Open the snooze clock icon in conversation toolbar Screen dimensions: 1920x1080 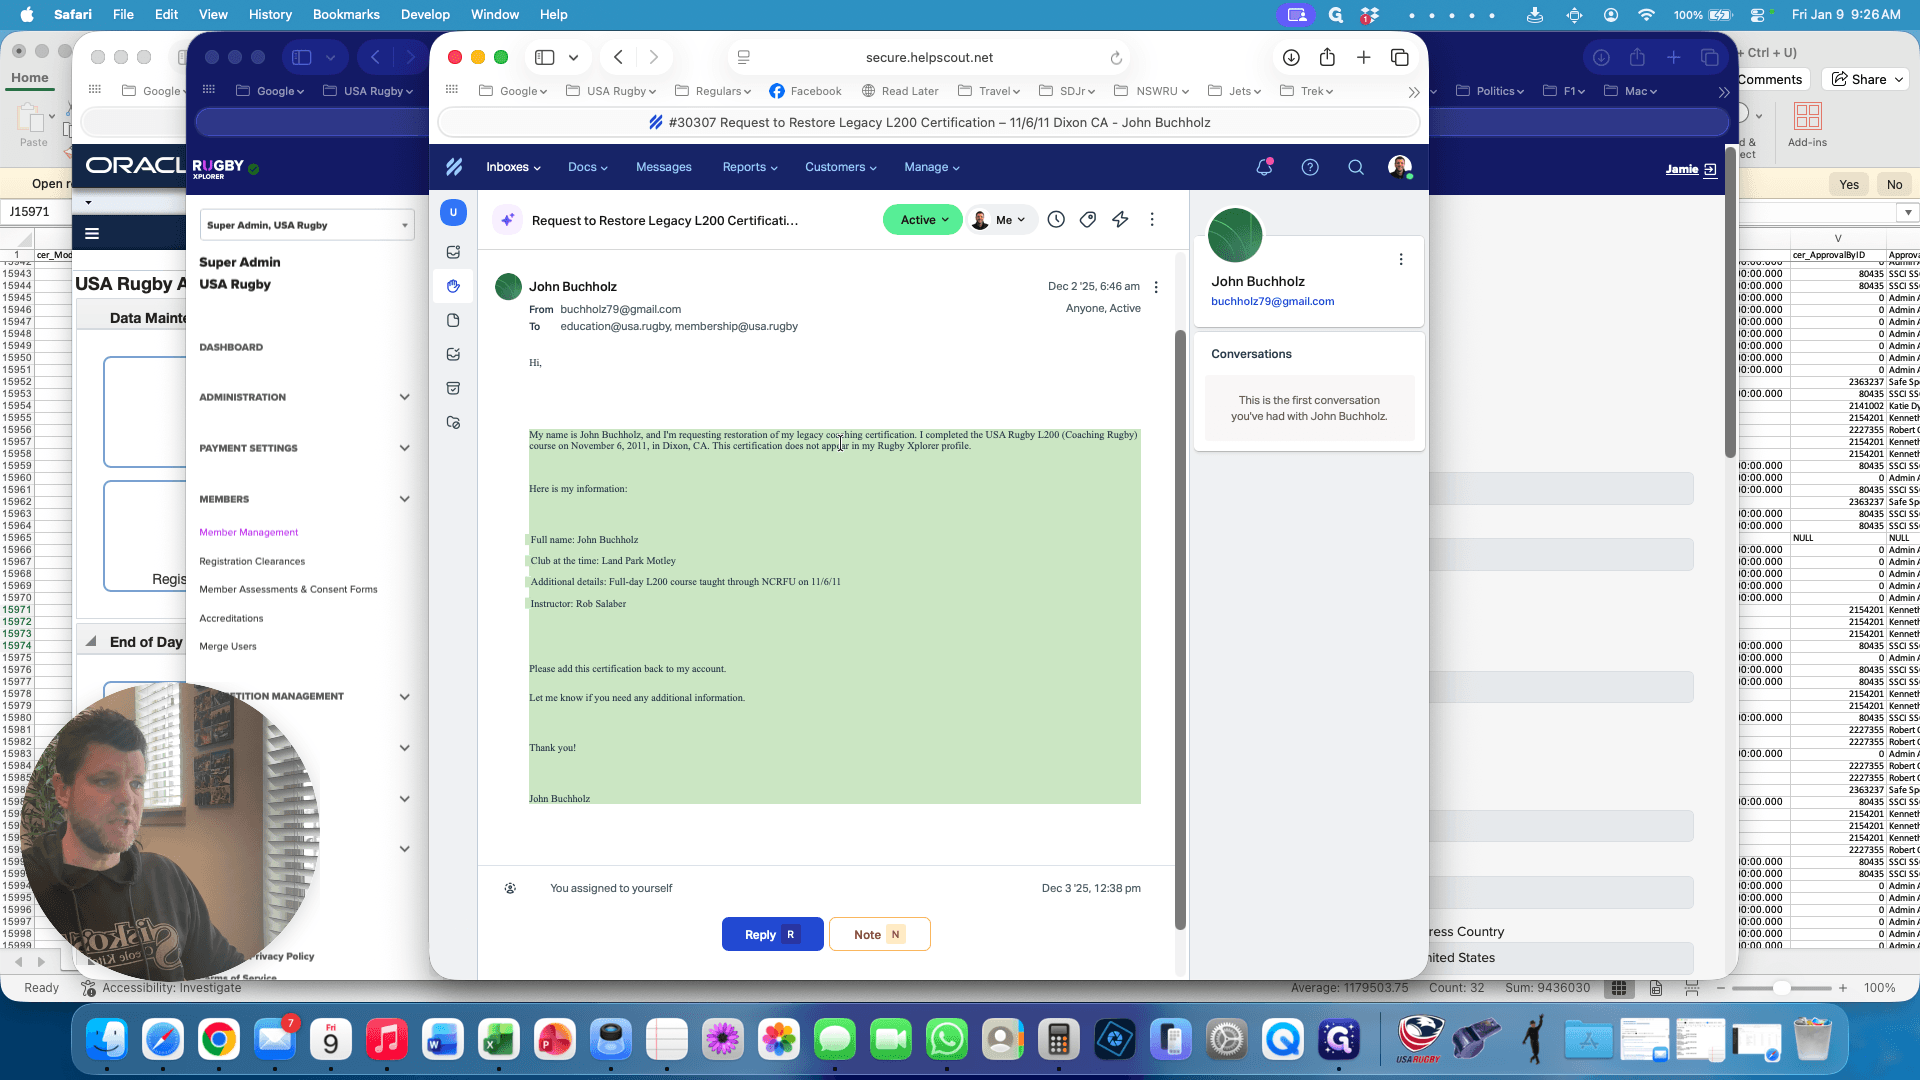pyautogui.click(x=1056, y=219)
